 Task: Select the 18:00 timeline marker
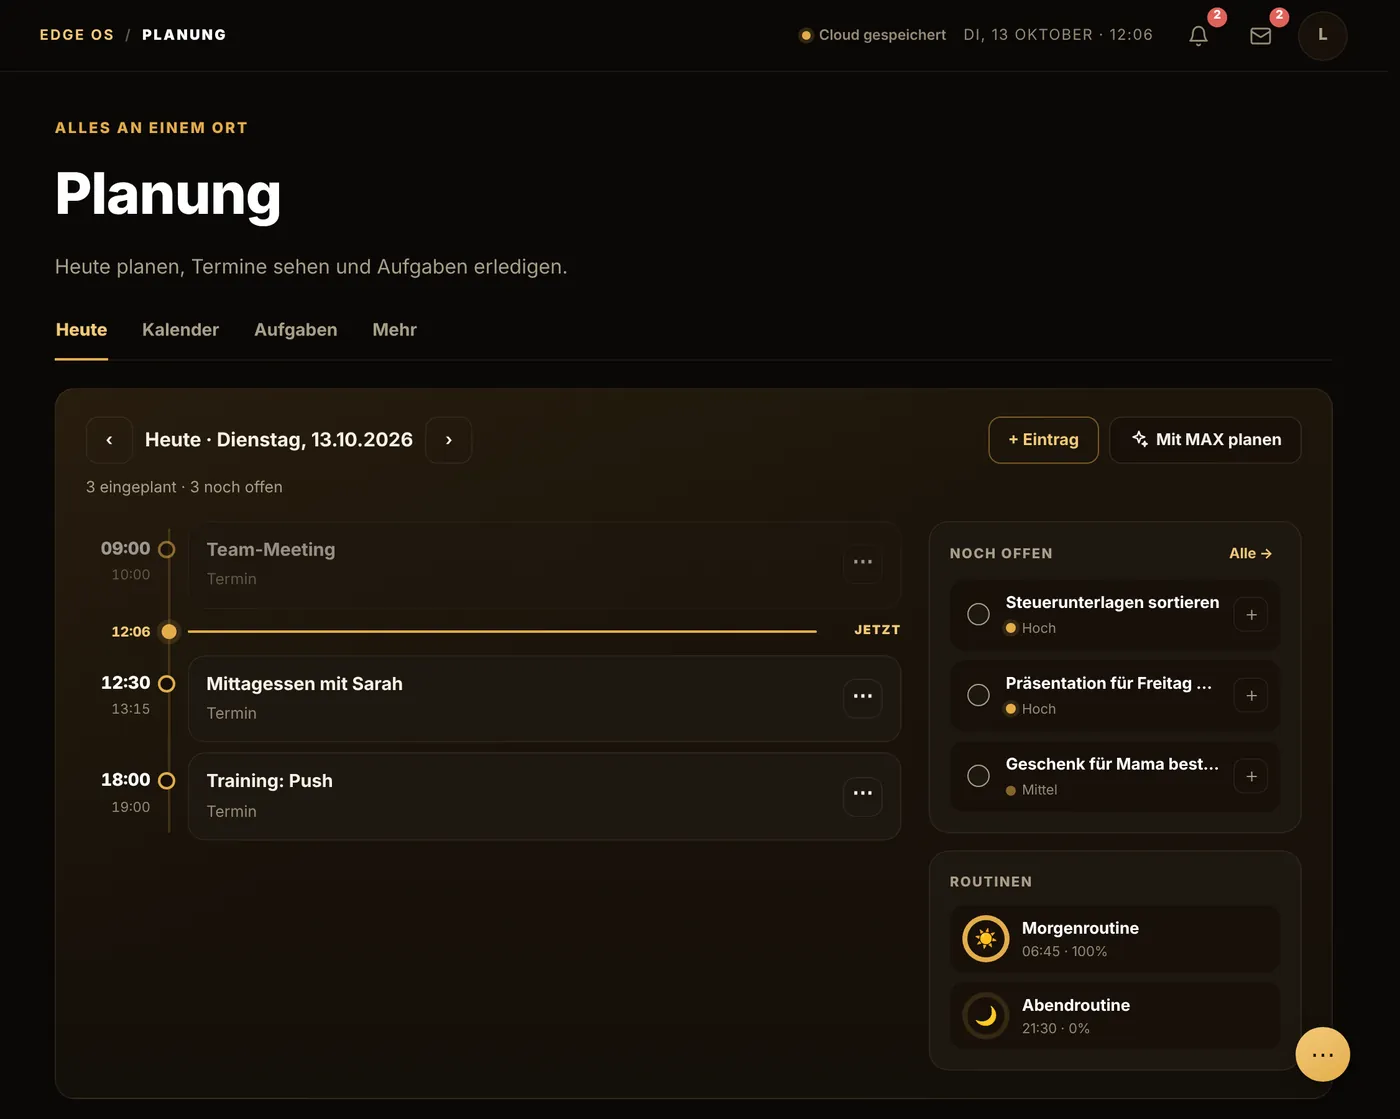tap(167, 781)
